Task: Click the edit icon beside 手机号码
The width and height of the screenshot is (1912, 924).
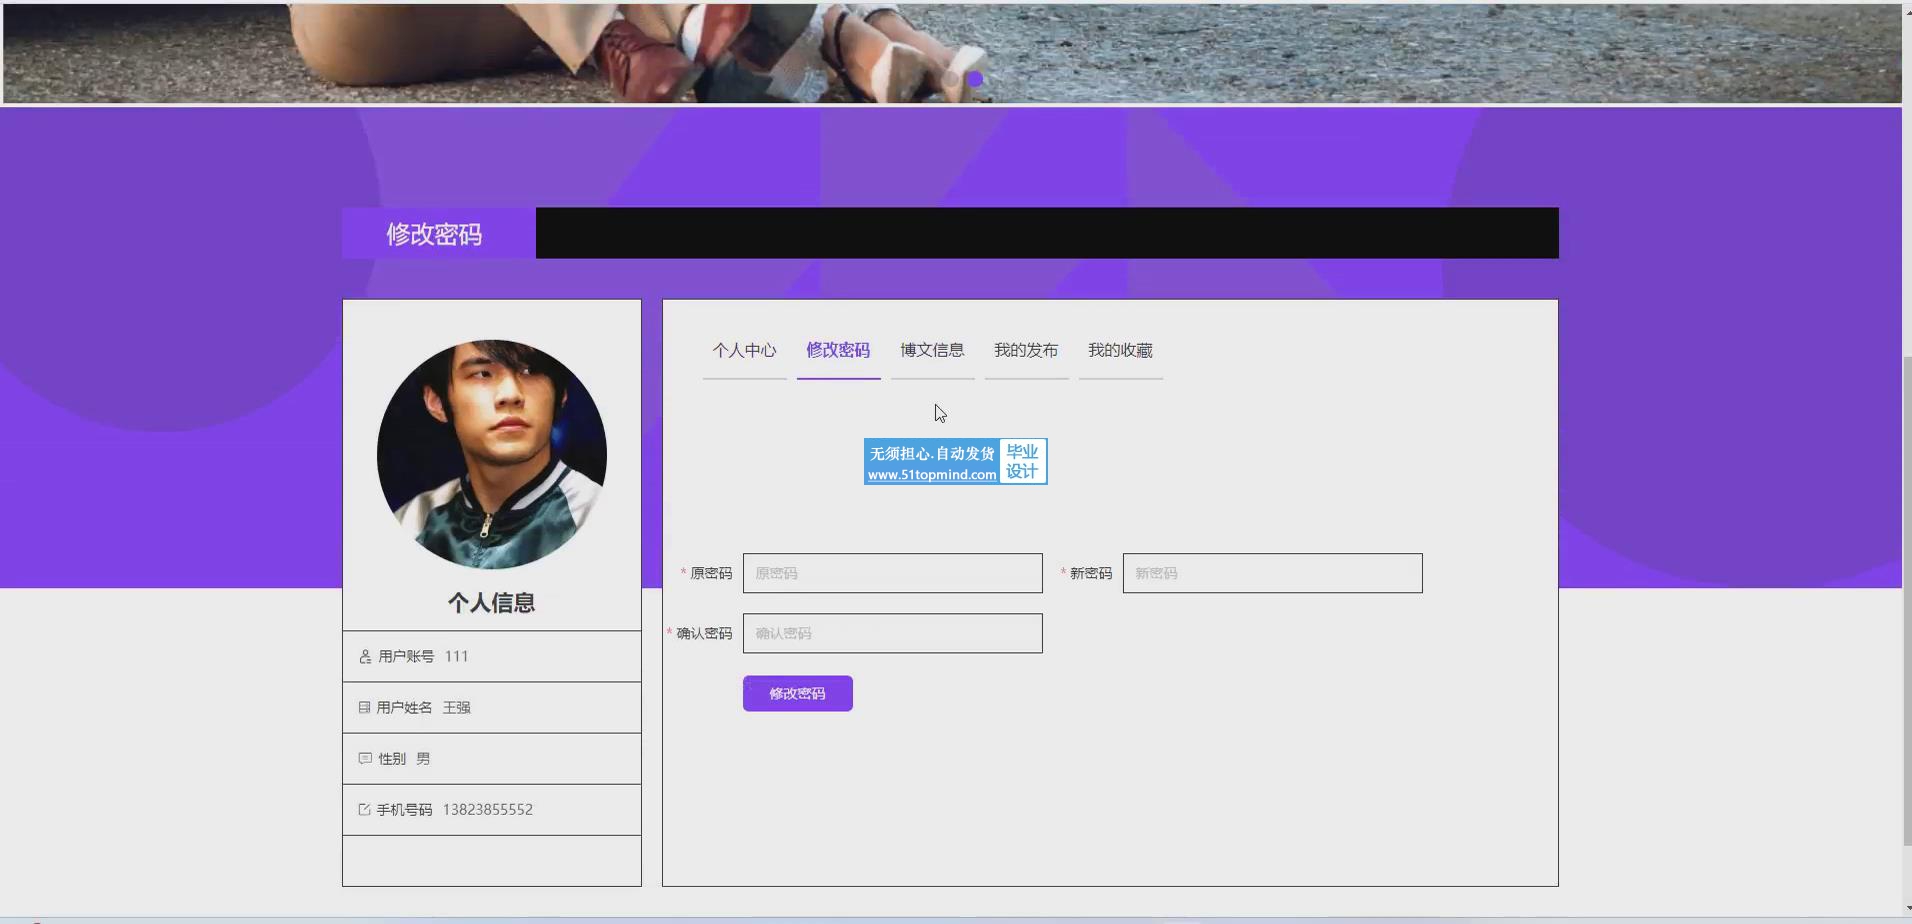Action: (x=364, y=810)
